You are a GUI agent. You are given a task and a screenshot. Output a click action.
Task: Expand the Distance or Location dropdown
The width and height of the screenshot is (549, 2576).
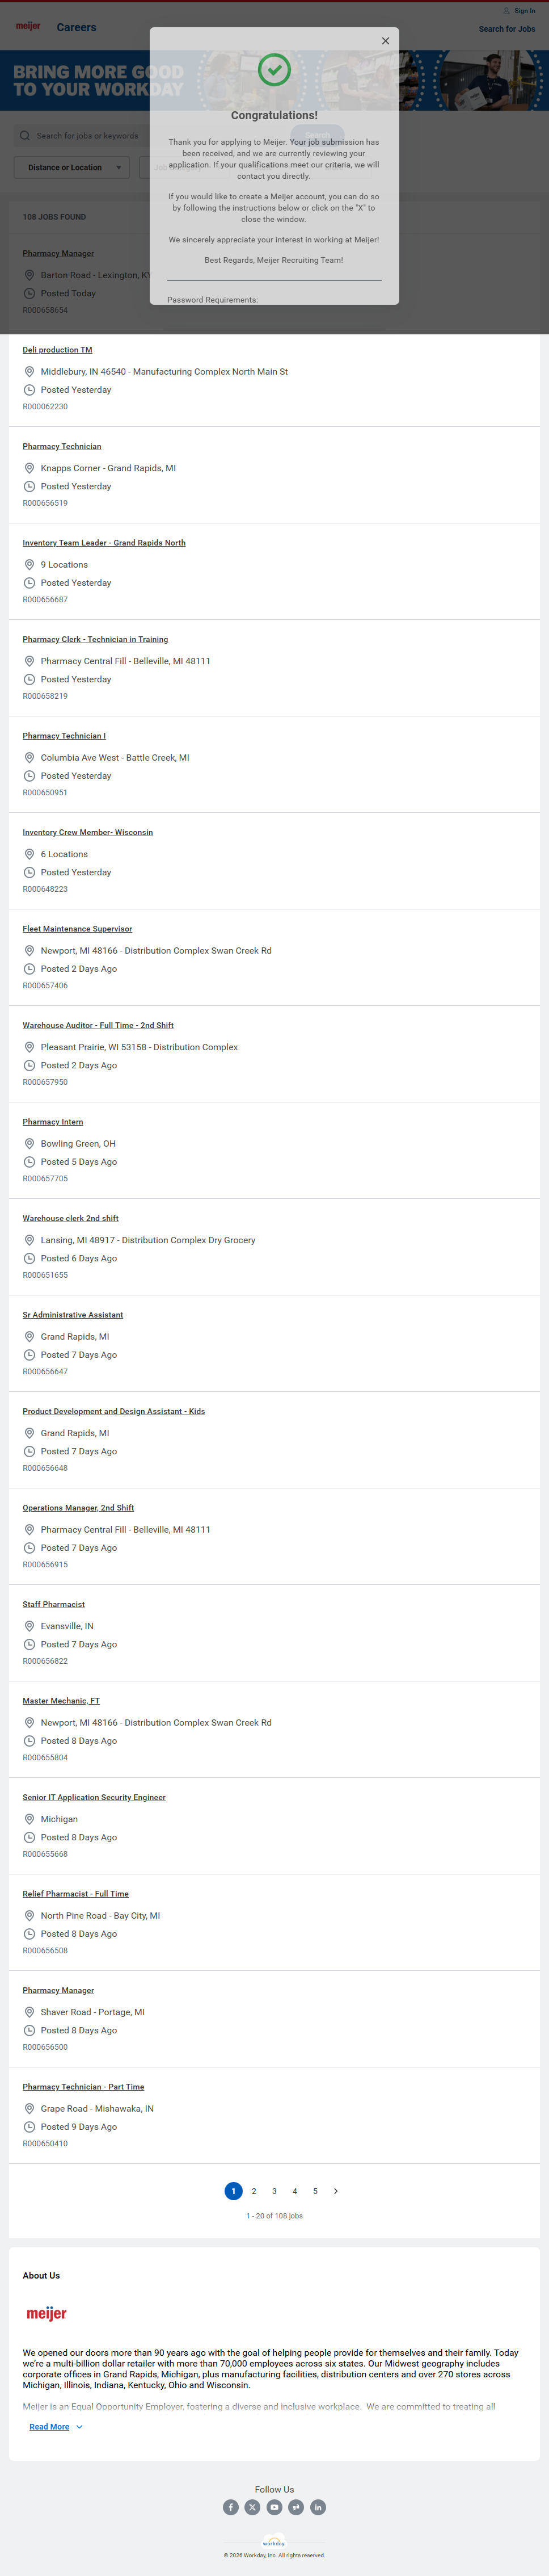[x=71, y=167]
